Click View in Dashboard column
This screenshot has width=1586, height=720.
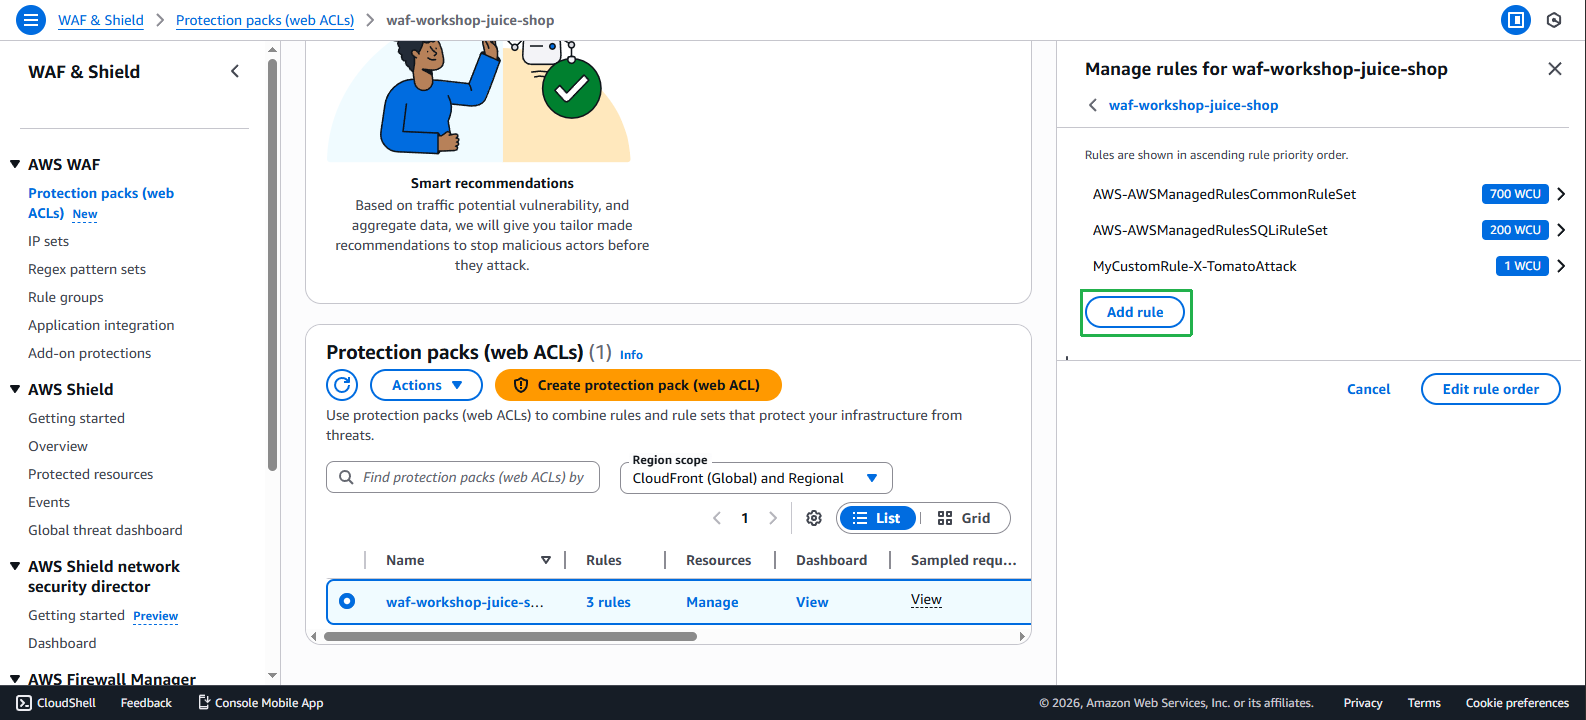[812, 602]
